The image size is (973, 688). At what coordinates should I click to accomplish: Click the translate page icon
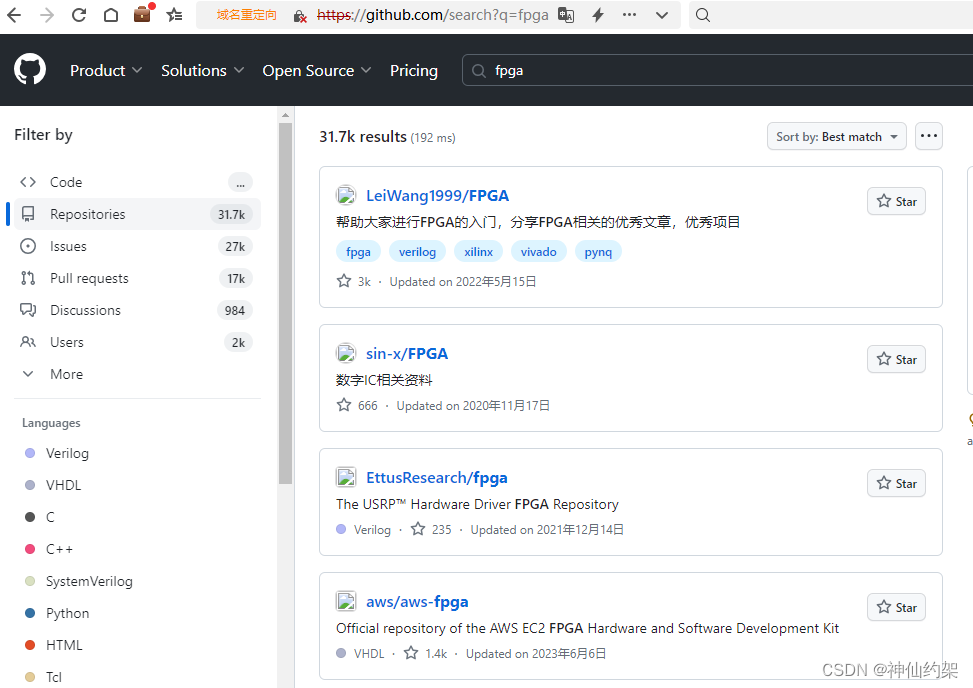(x=565, y=15)
